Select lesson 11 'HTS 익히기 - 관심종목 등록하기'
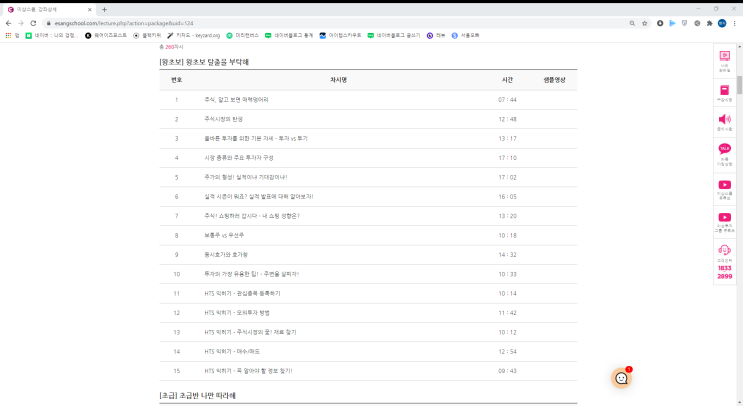Screen dimensions: 743x406 [242, 294]
